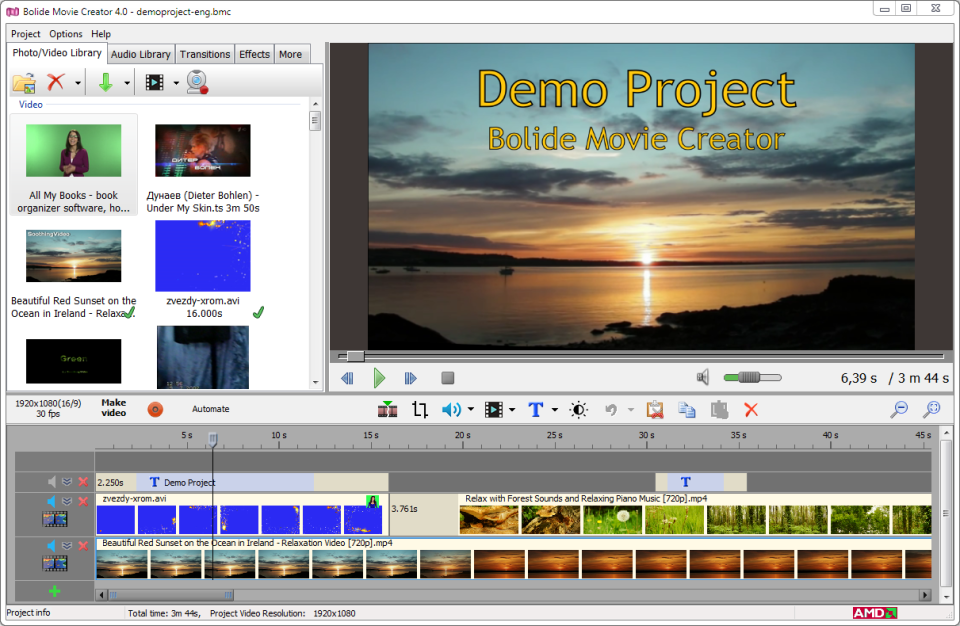This screenshot has height=626, width=960.
Task: Click the Make video button
Action: pos(114,408)
